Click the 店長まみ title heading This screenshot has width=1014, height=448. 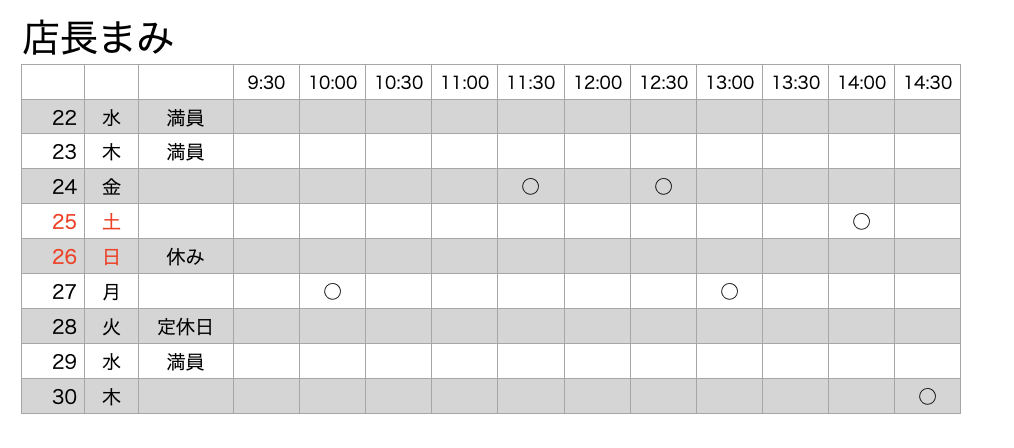(98, 38)
